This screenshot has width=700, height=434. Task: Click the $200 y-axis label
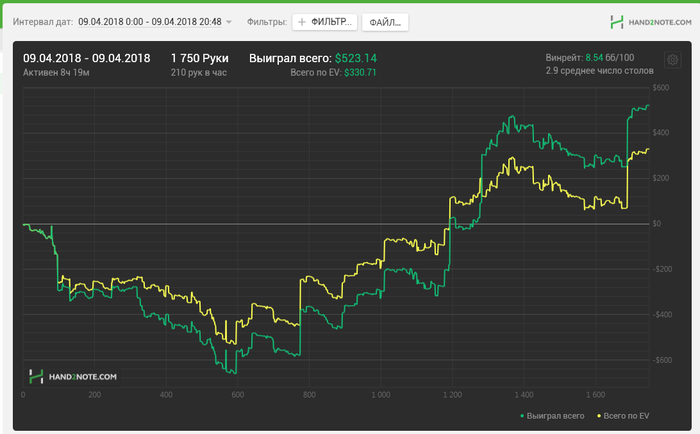pos(661,178)
